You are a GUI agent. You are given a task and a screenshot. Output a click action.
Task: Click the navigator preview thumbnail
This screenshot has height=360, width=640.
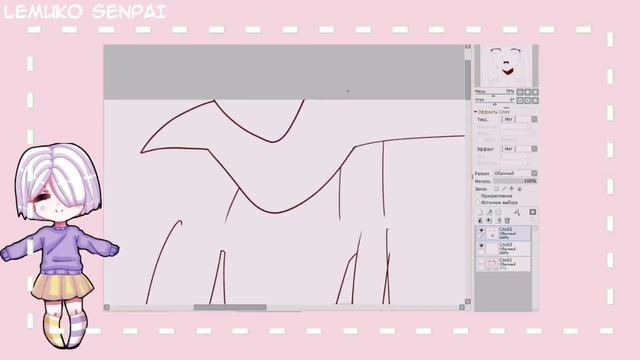506,66
